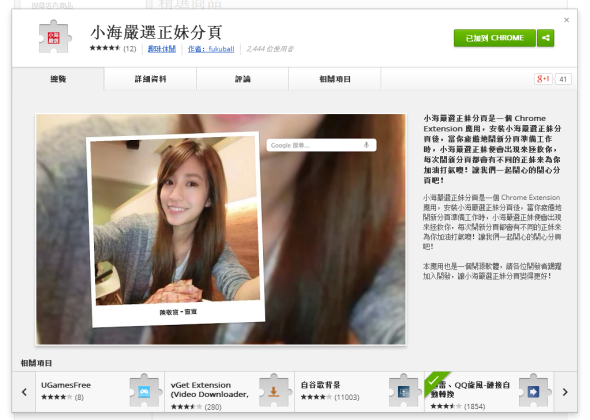Click the extension preview screenshot
The image size is (590, 420).
click(221, 229)
